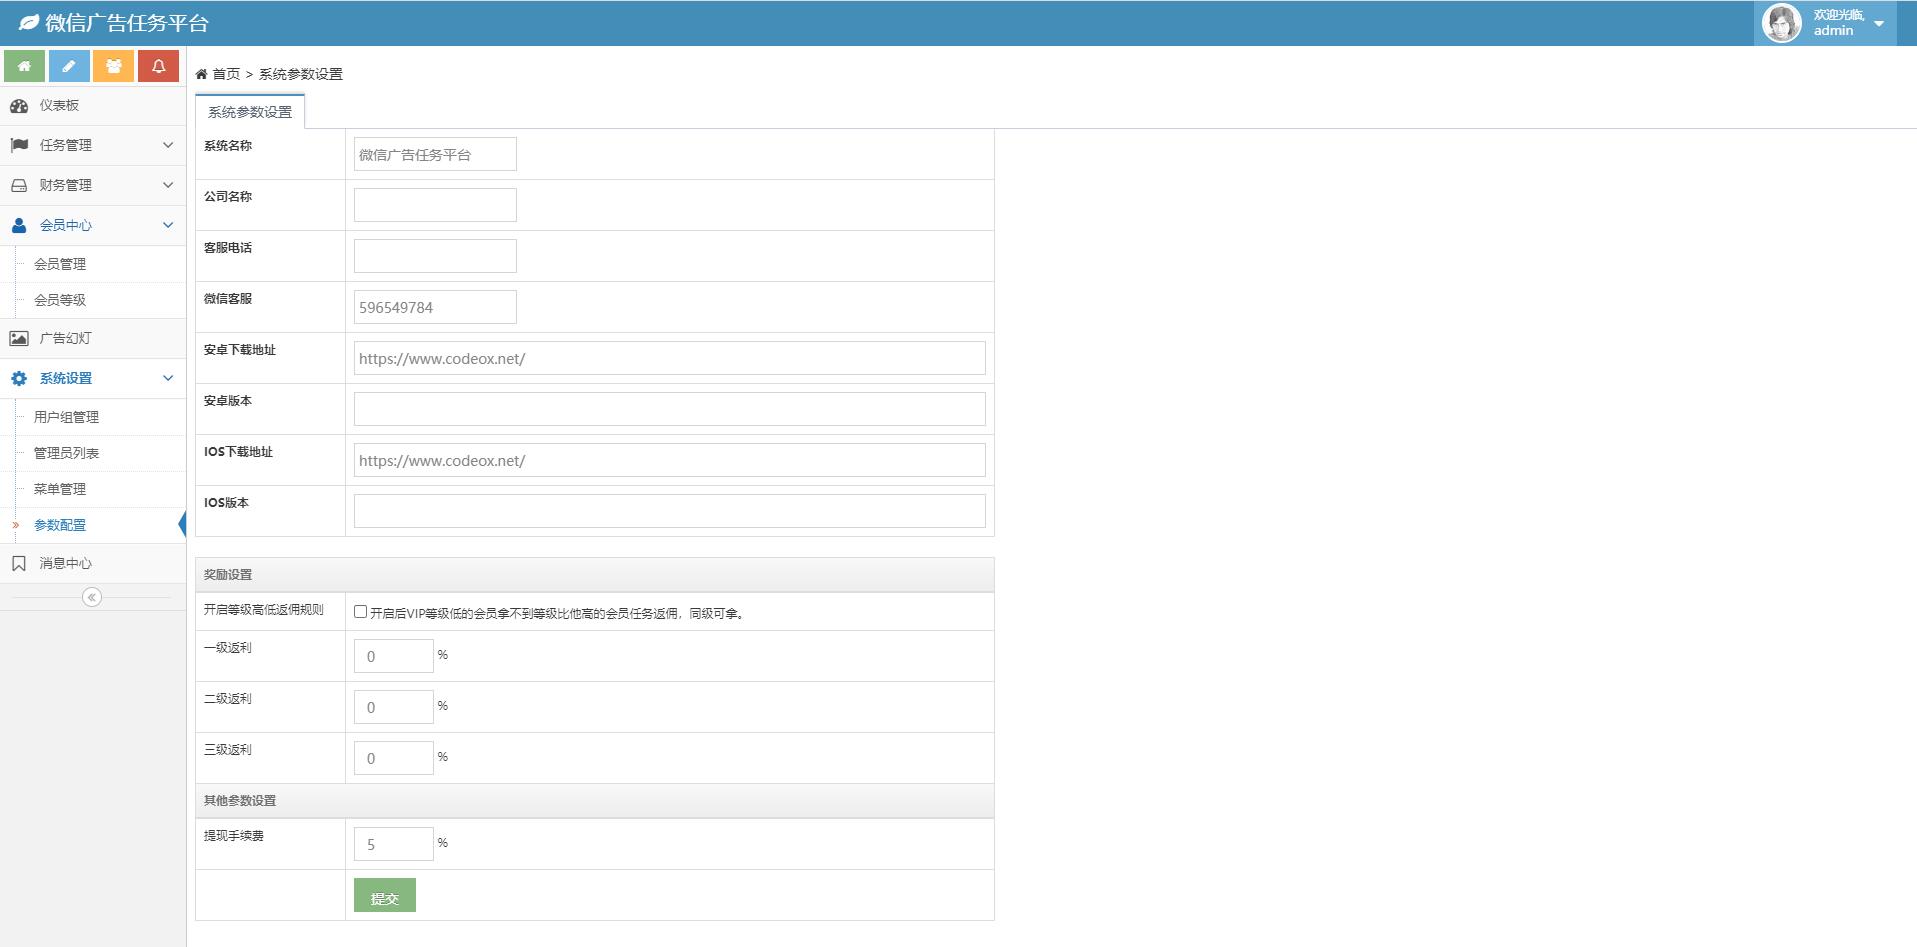This screenshot has width=1917, height=947.
Task: Expand the 财务管理 menu chevron
Action: [168, 185]
